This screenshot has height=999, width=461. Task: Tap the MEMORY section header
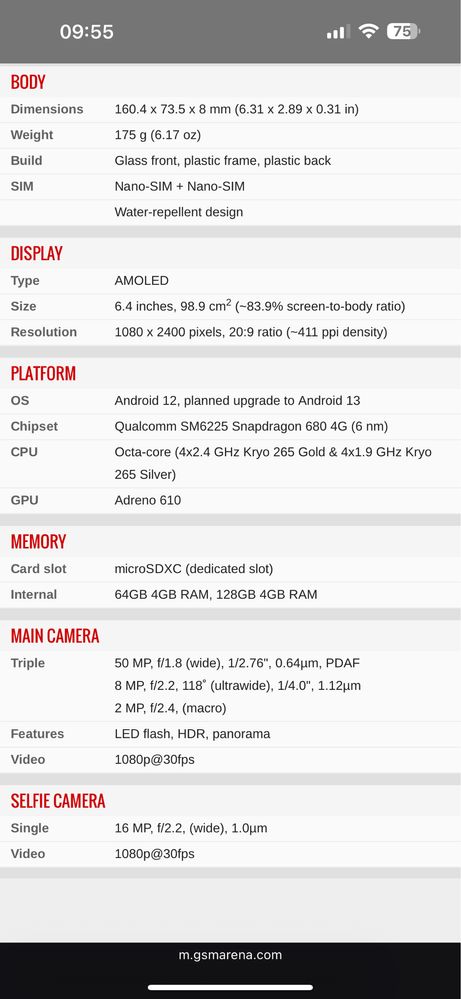pyautogui.click(x=38, y=542)
